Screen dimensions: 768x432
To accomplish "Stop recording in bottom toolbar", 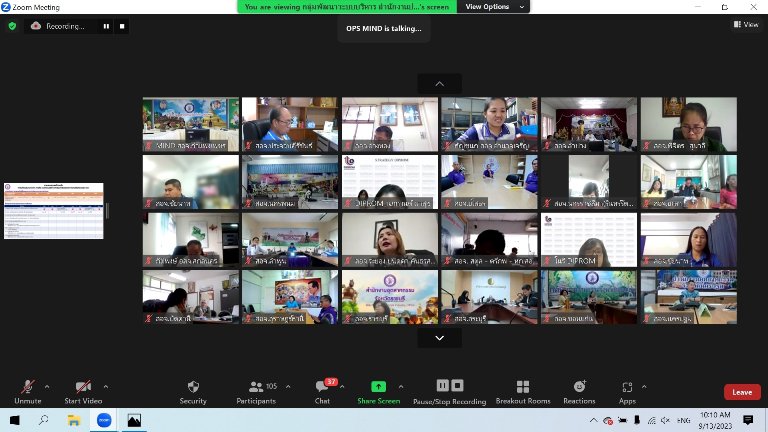I will click(x=457, y=385).
